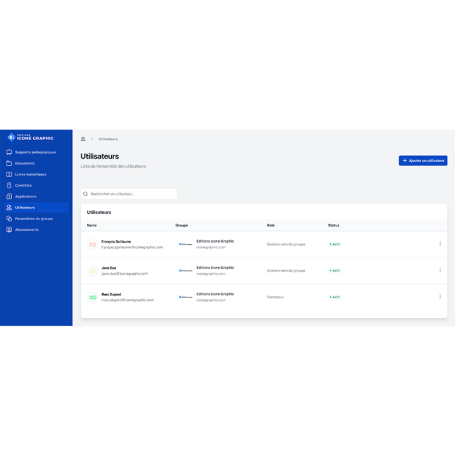Click the Status column header

(333, 226)
